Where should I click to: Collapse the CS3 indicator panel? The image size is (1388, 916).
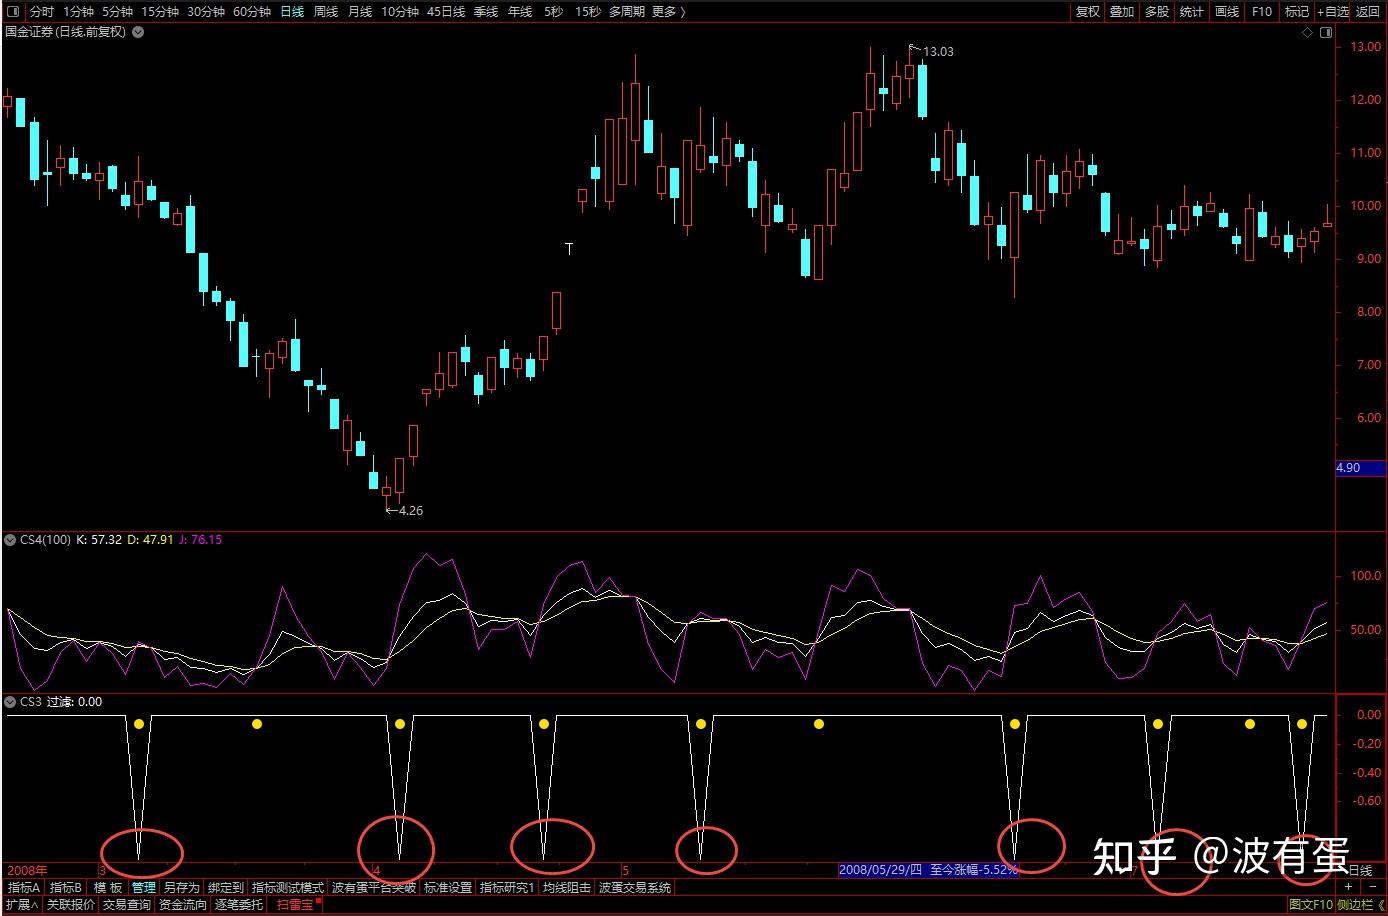11,702
